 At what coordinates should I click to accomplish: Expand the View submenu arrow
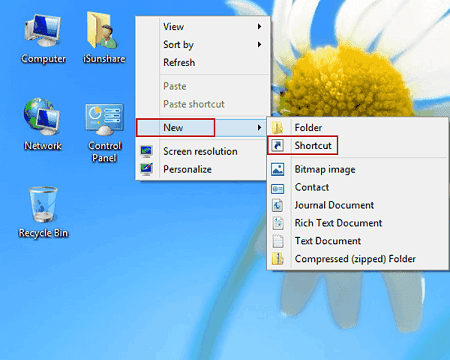[259, 26]
